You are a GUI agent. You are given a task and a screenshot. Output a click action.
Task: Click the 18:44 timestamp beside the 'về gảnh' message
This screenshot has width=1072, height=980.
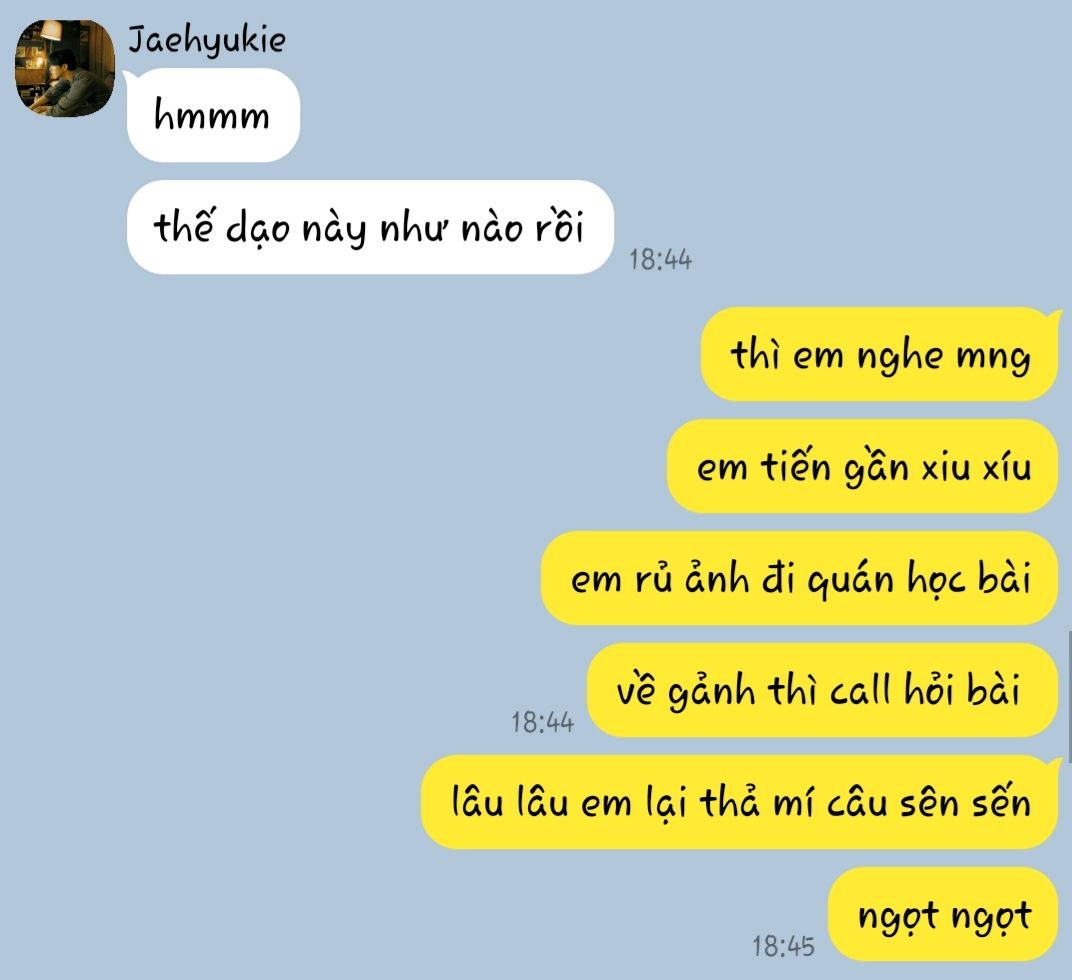tap(543, 722)
